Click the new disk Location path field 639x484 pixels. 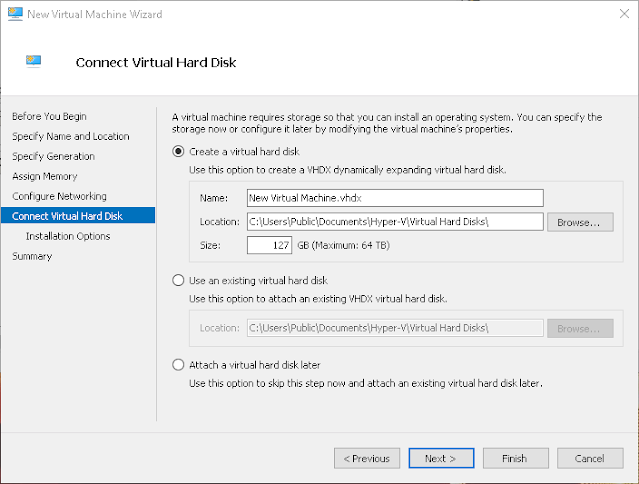(394, 222)
